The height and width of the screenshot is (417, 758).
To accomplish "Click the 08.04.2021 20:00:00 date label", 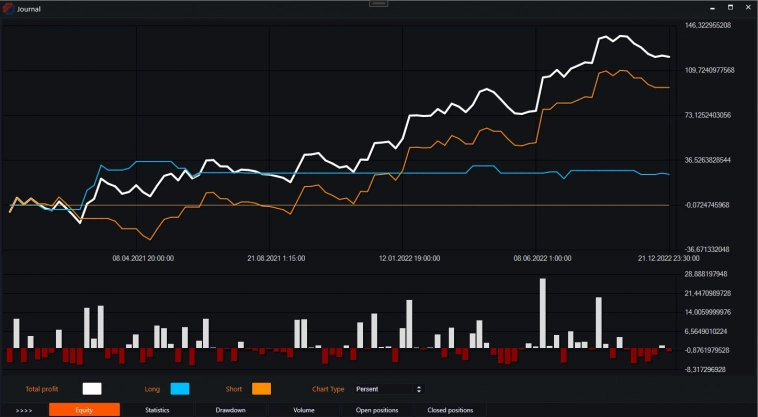I will coord(143,258).
